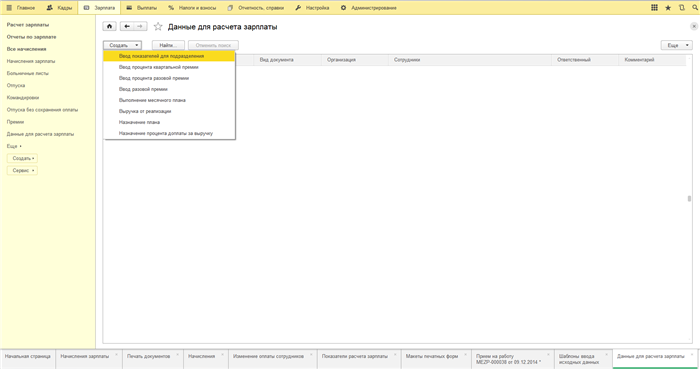Navigate forward with right arrow
The image size is (700, 369).
tap(140, 26)
